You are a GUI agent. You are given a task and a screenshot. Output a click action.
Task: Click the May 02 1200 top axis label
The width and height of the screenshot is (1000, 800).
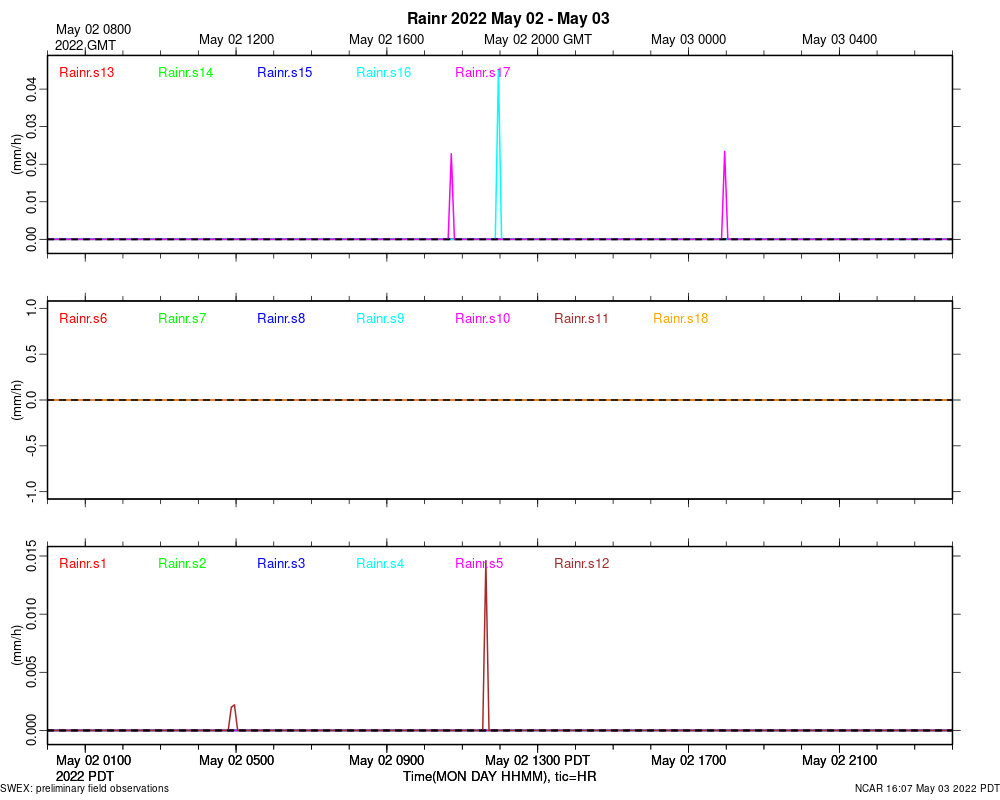[237, 40]
